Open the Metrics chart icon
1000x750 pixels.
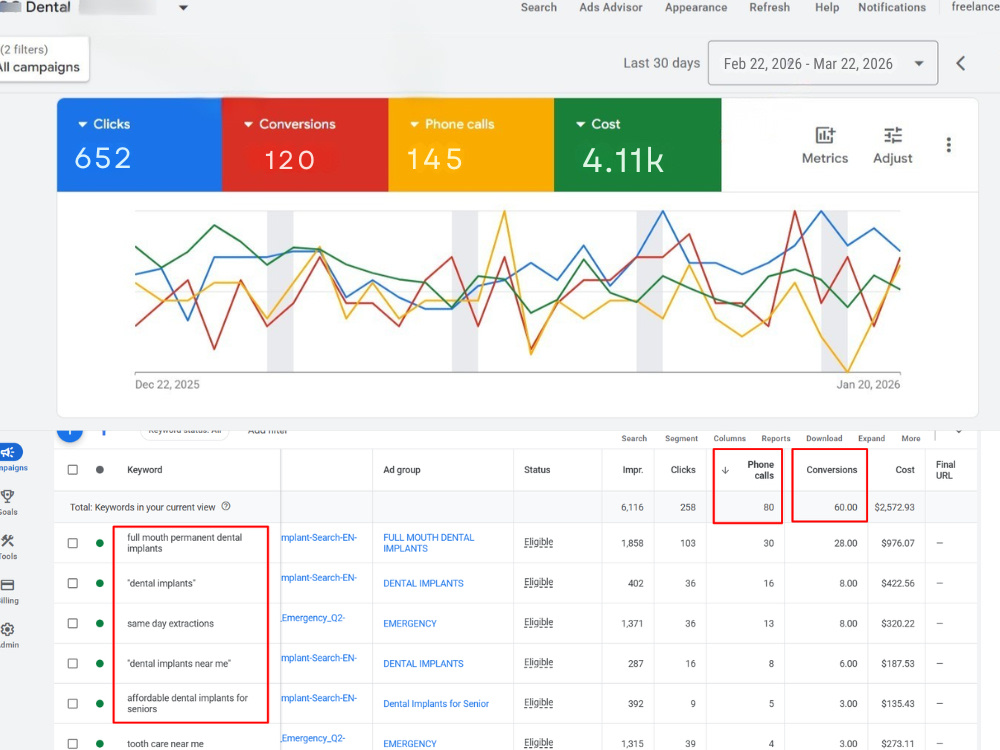(x=825, y=135)
